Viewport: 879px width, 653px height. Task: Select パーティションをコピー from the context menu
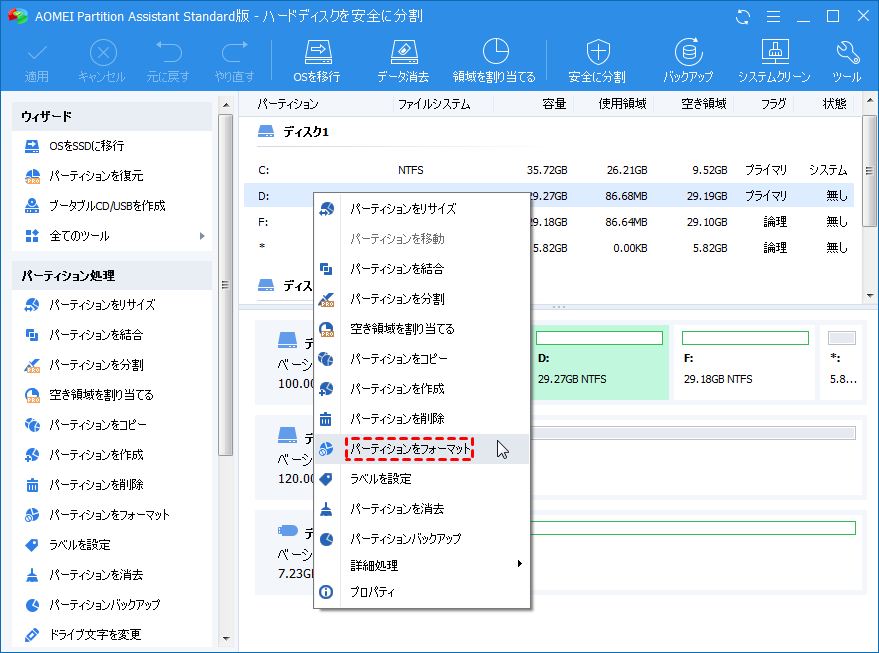coord(422,359)
